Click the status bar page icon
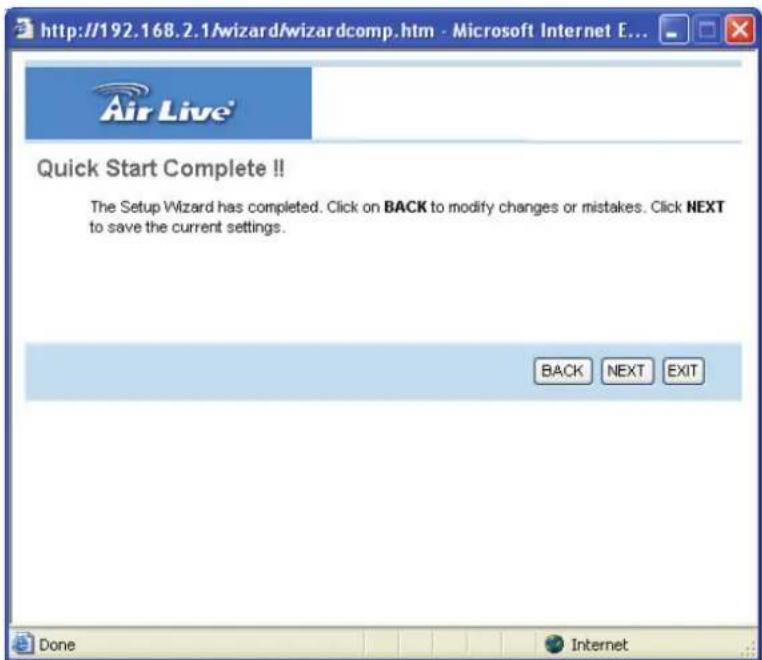This screenshot has width=762, height=660. [22, 644]
